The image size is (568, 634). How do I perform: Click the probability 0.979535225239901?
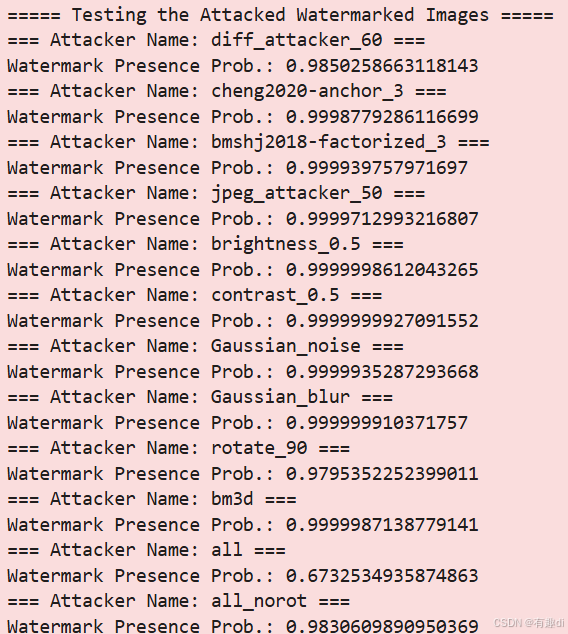(x=382, y=473)
